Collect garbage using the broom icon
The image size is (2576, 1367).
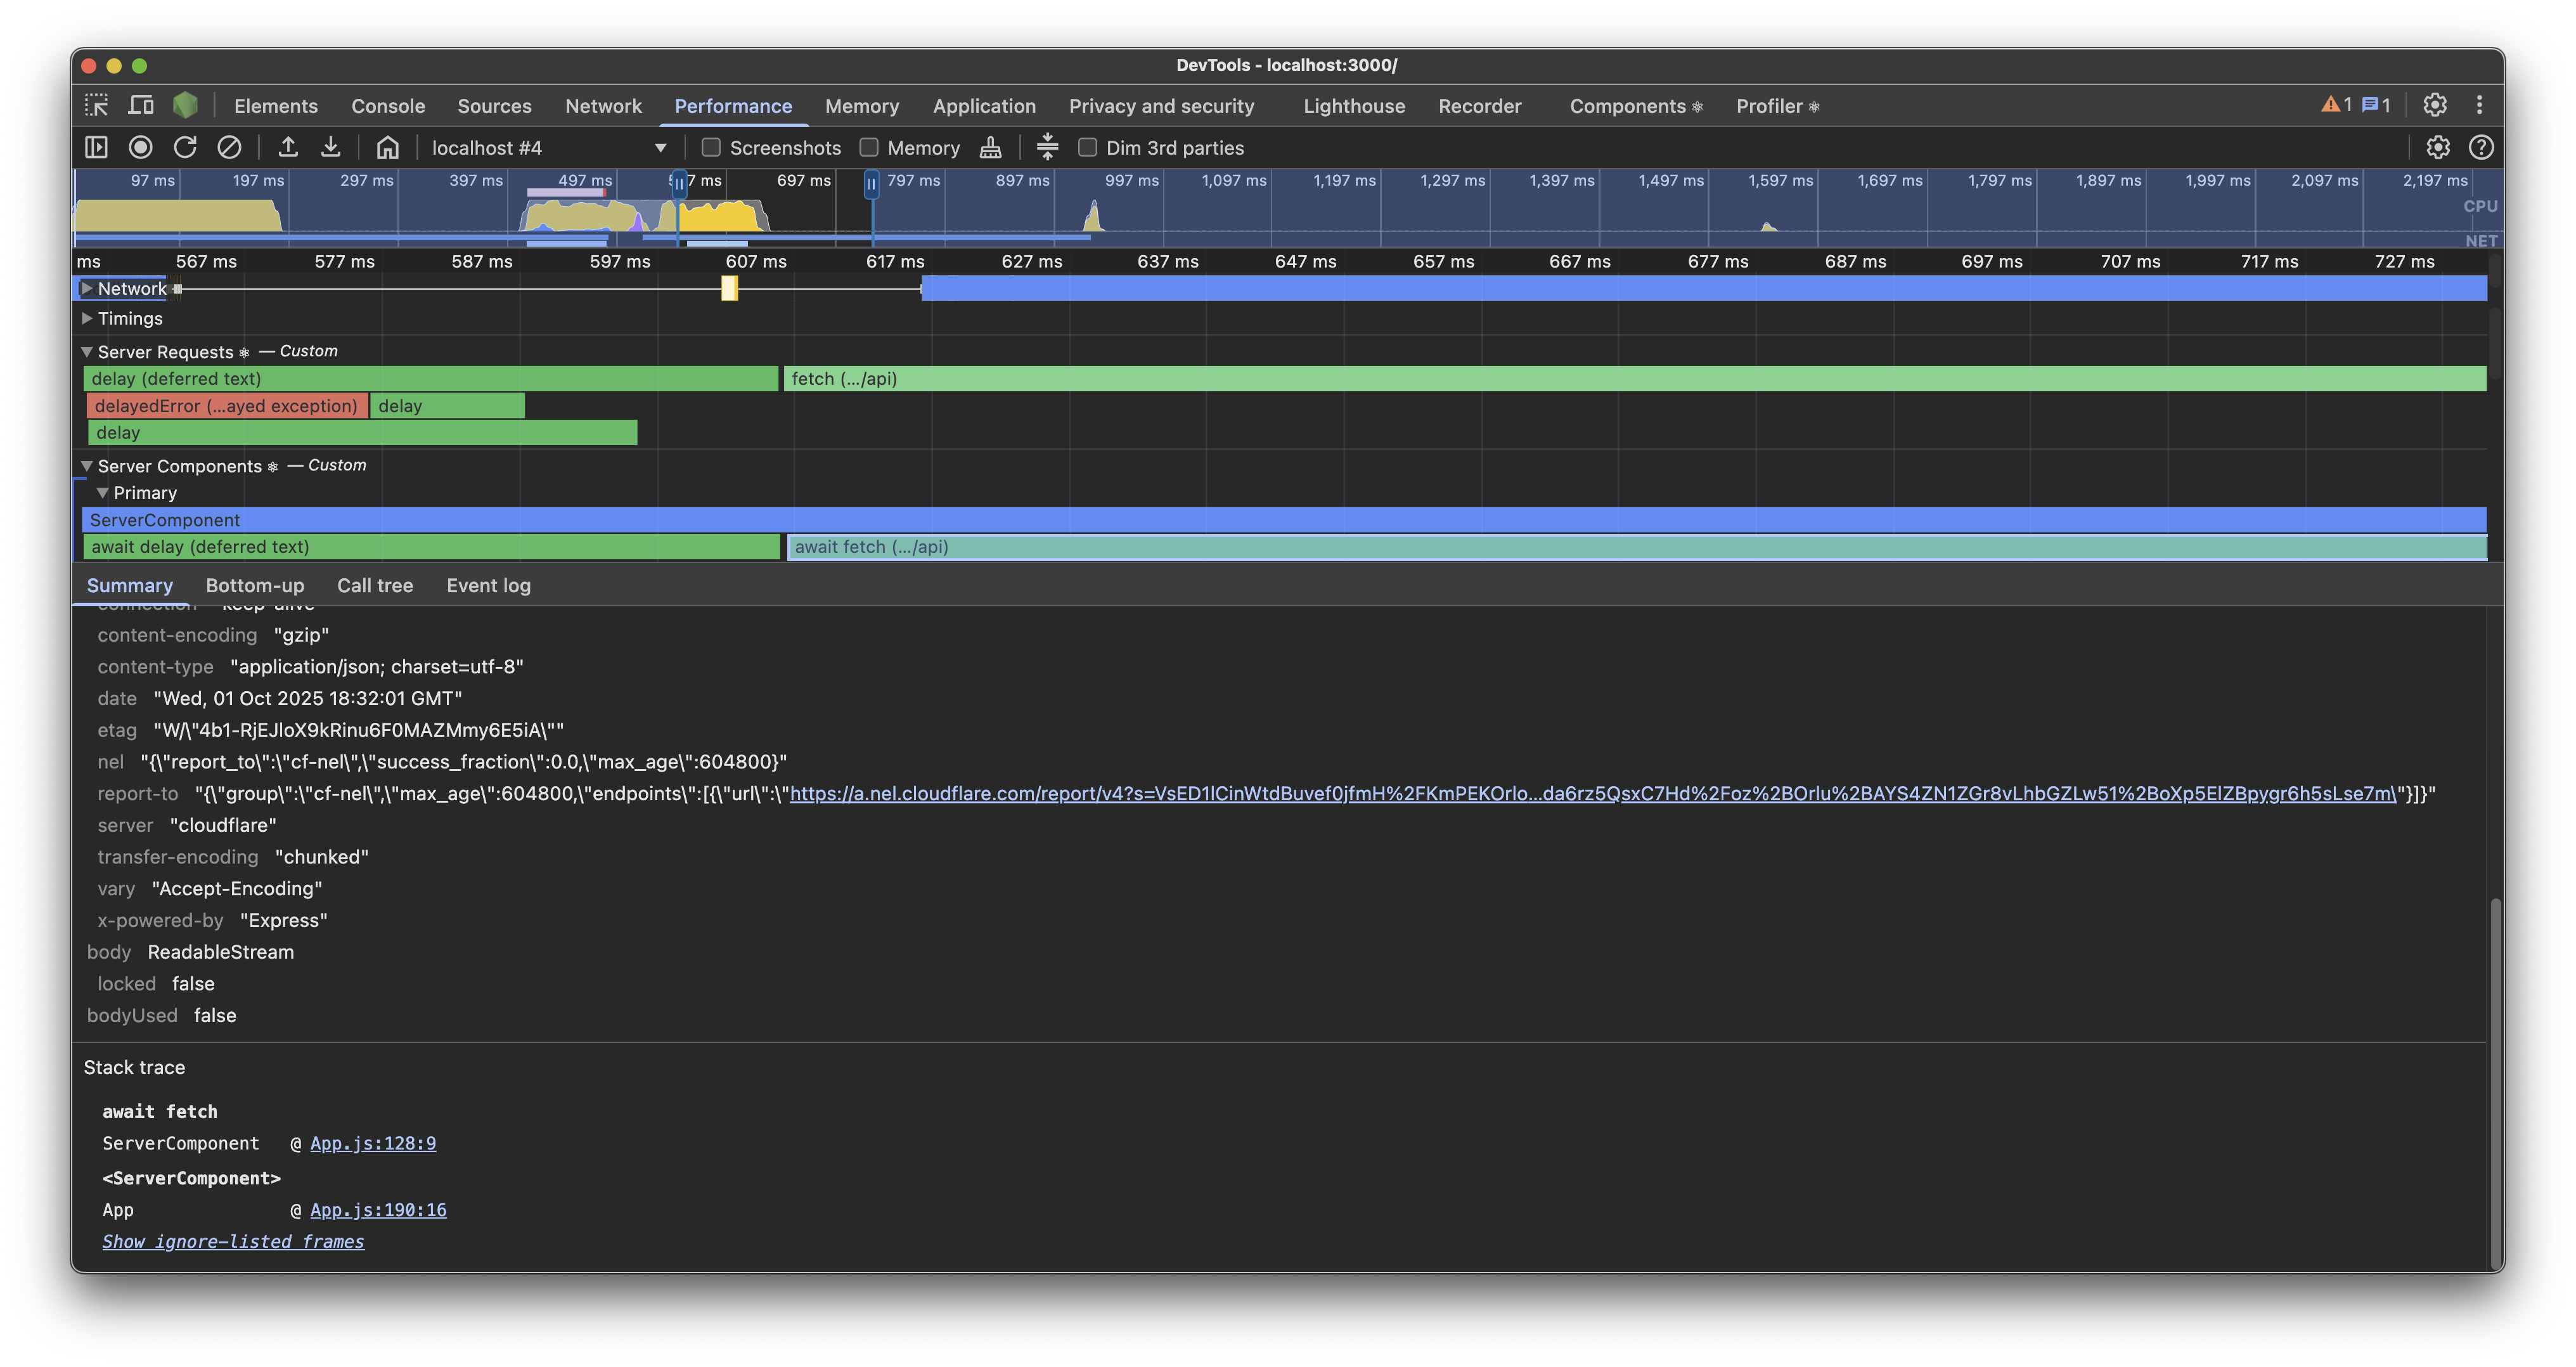pyautogui.click(x=989, y=147)
